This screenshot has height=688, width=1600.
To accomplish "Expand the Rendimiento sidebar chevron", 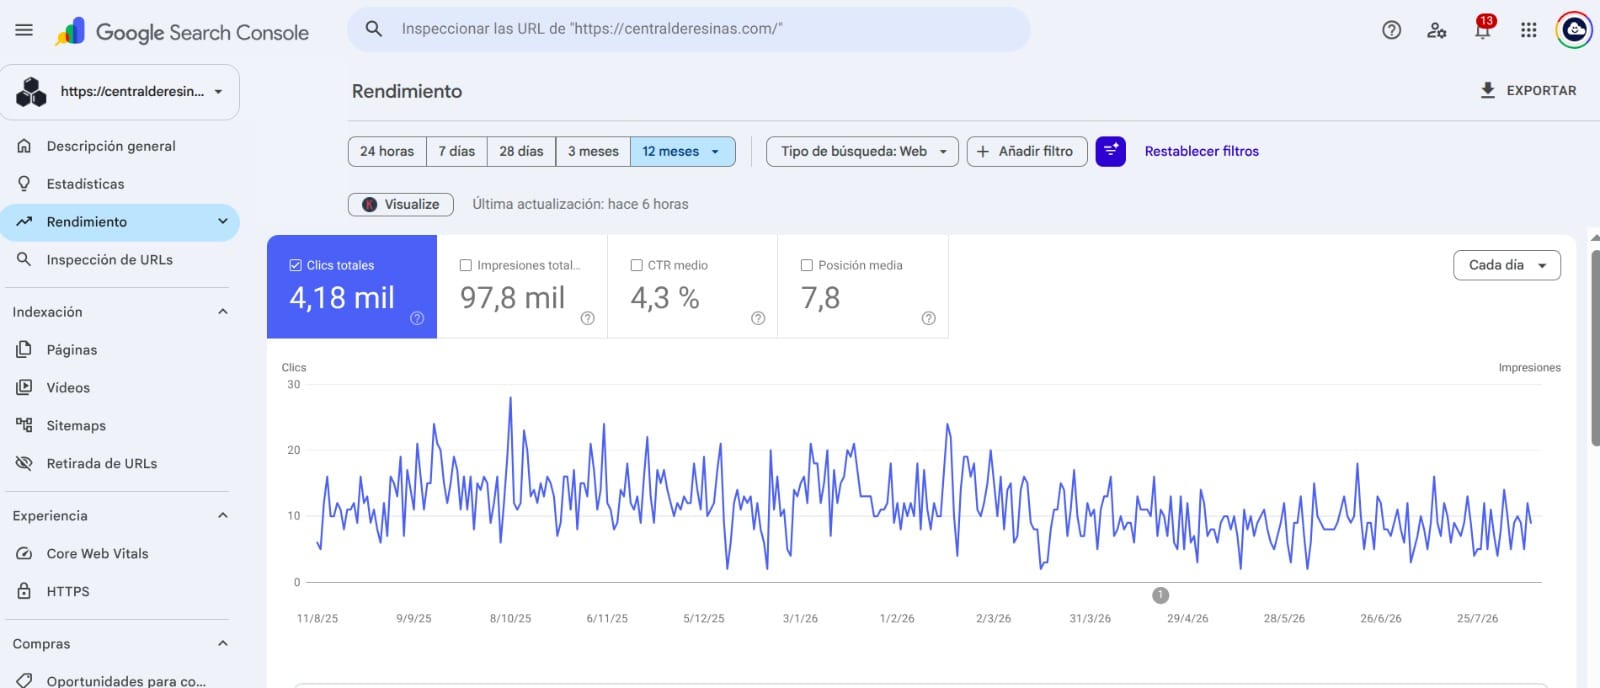I will (x=223, y=222).
